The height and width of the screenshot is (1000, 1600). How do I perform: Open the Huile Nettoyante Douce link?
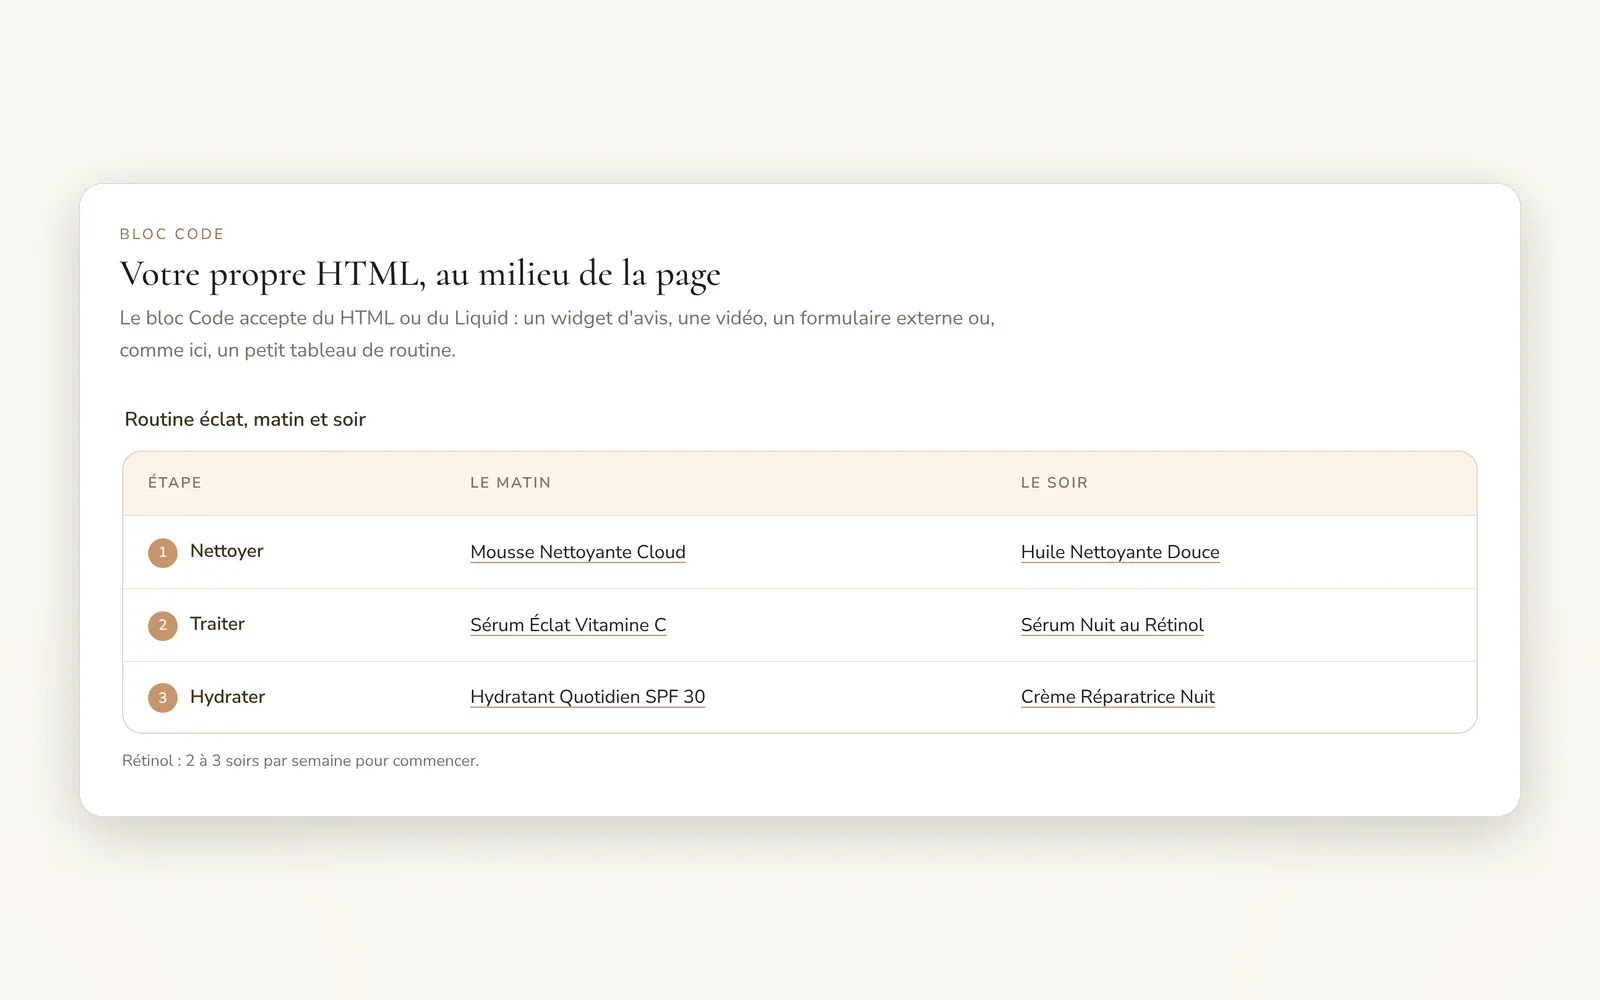1120,552
